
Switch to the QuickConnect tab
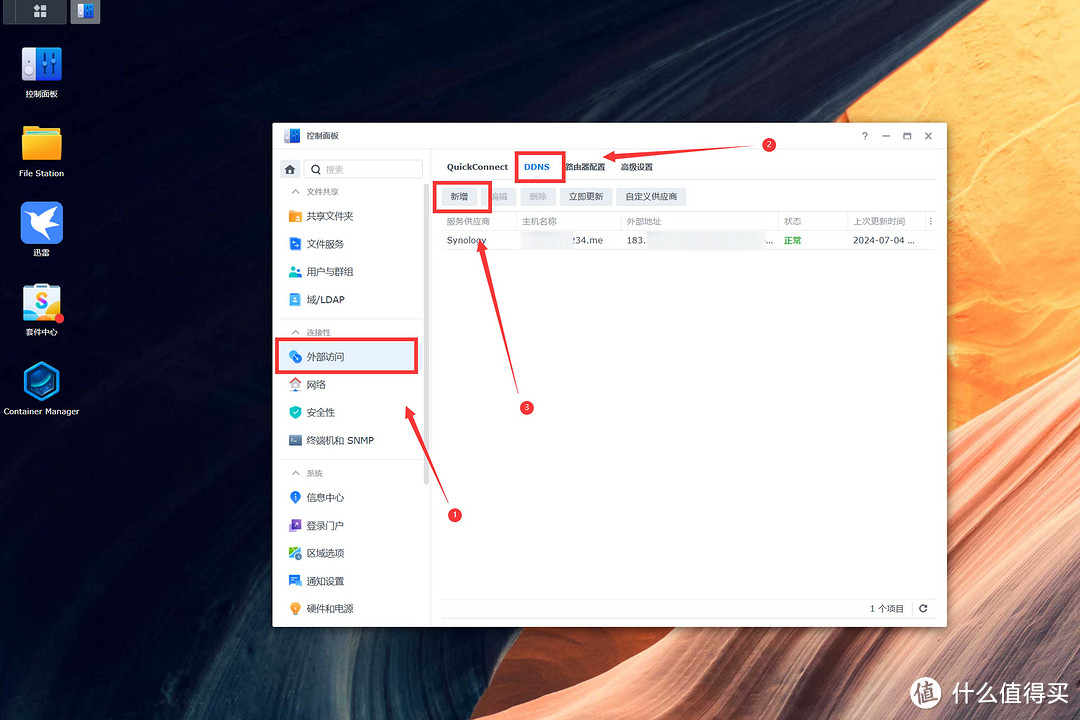click(x=475, y=167)
